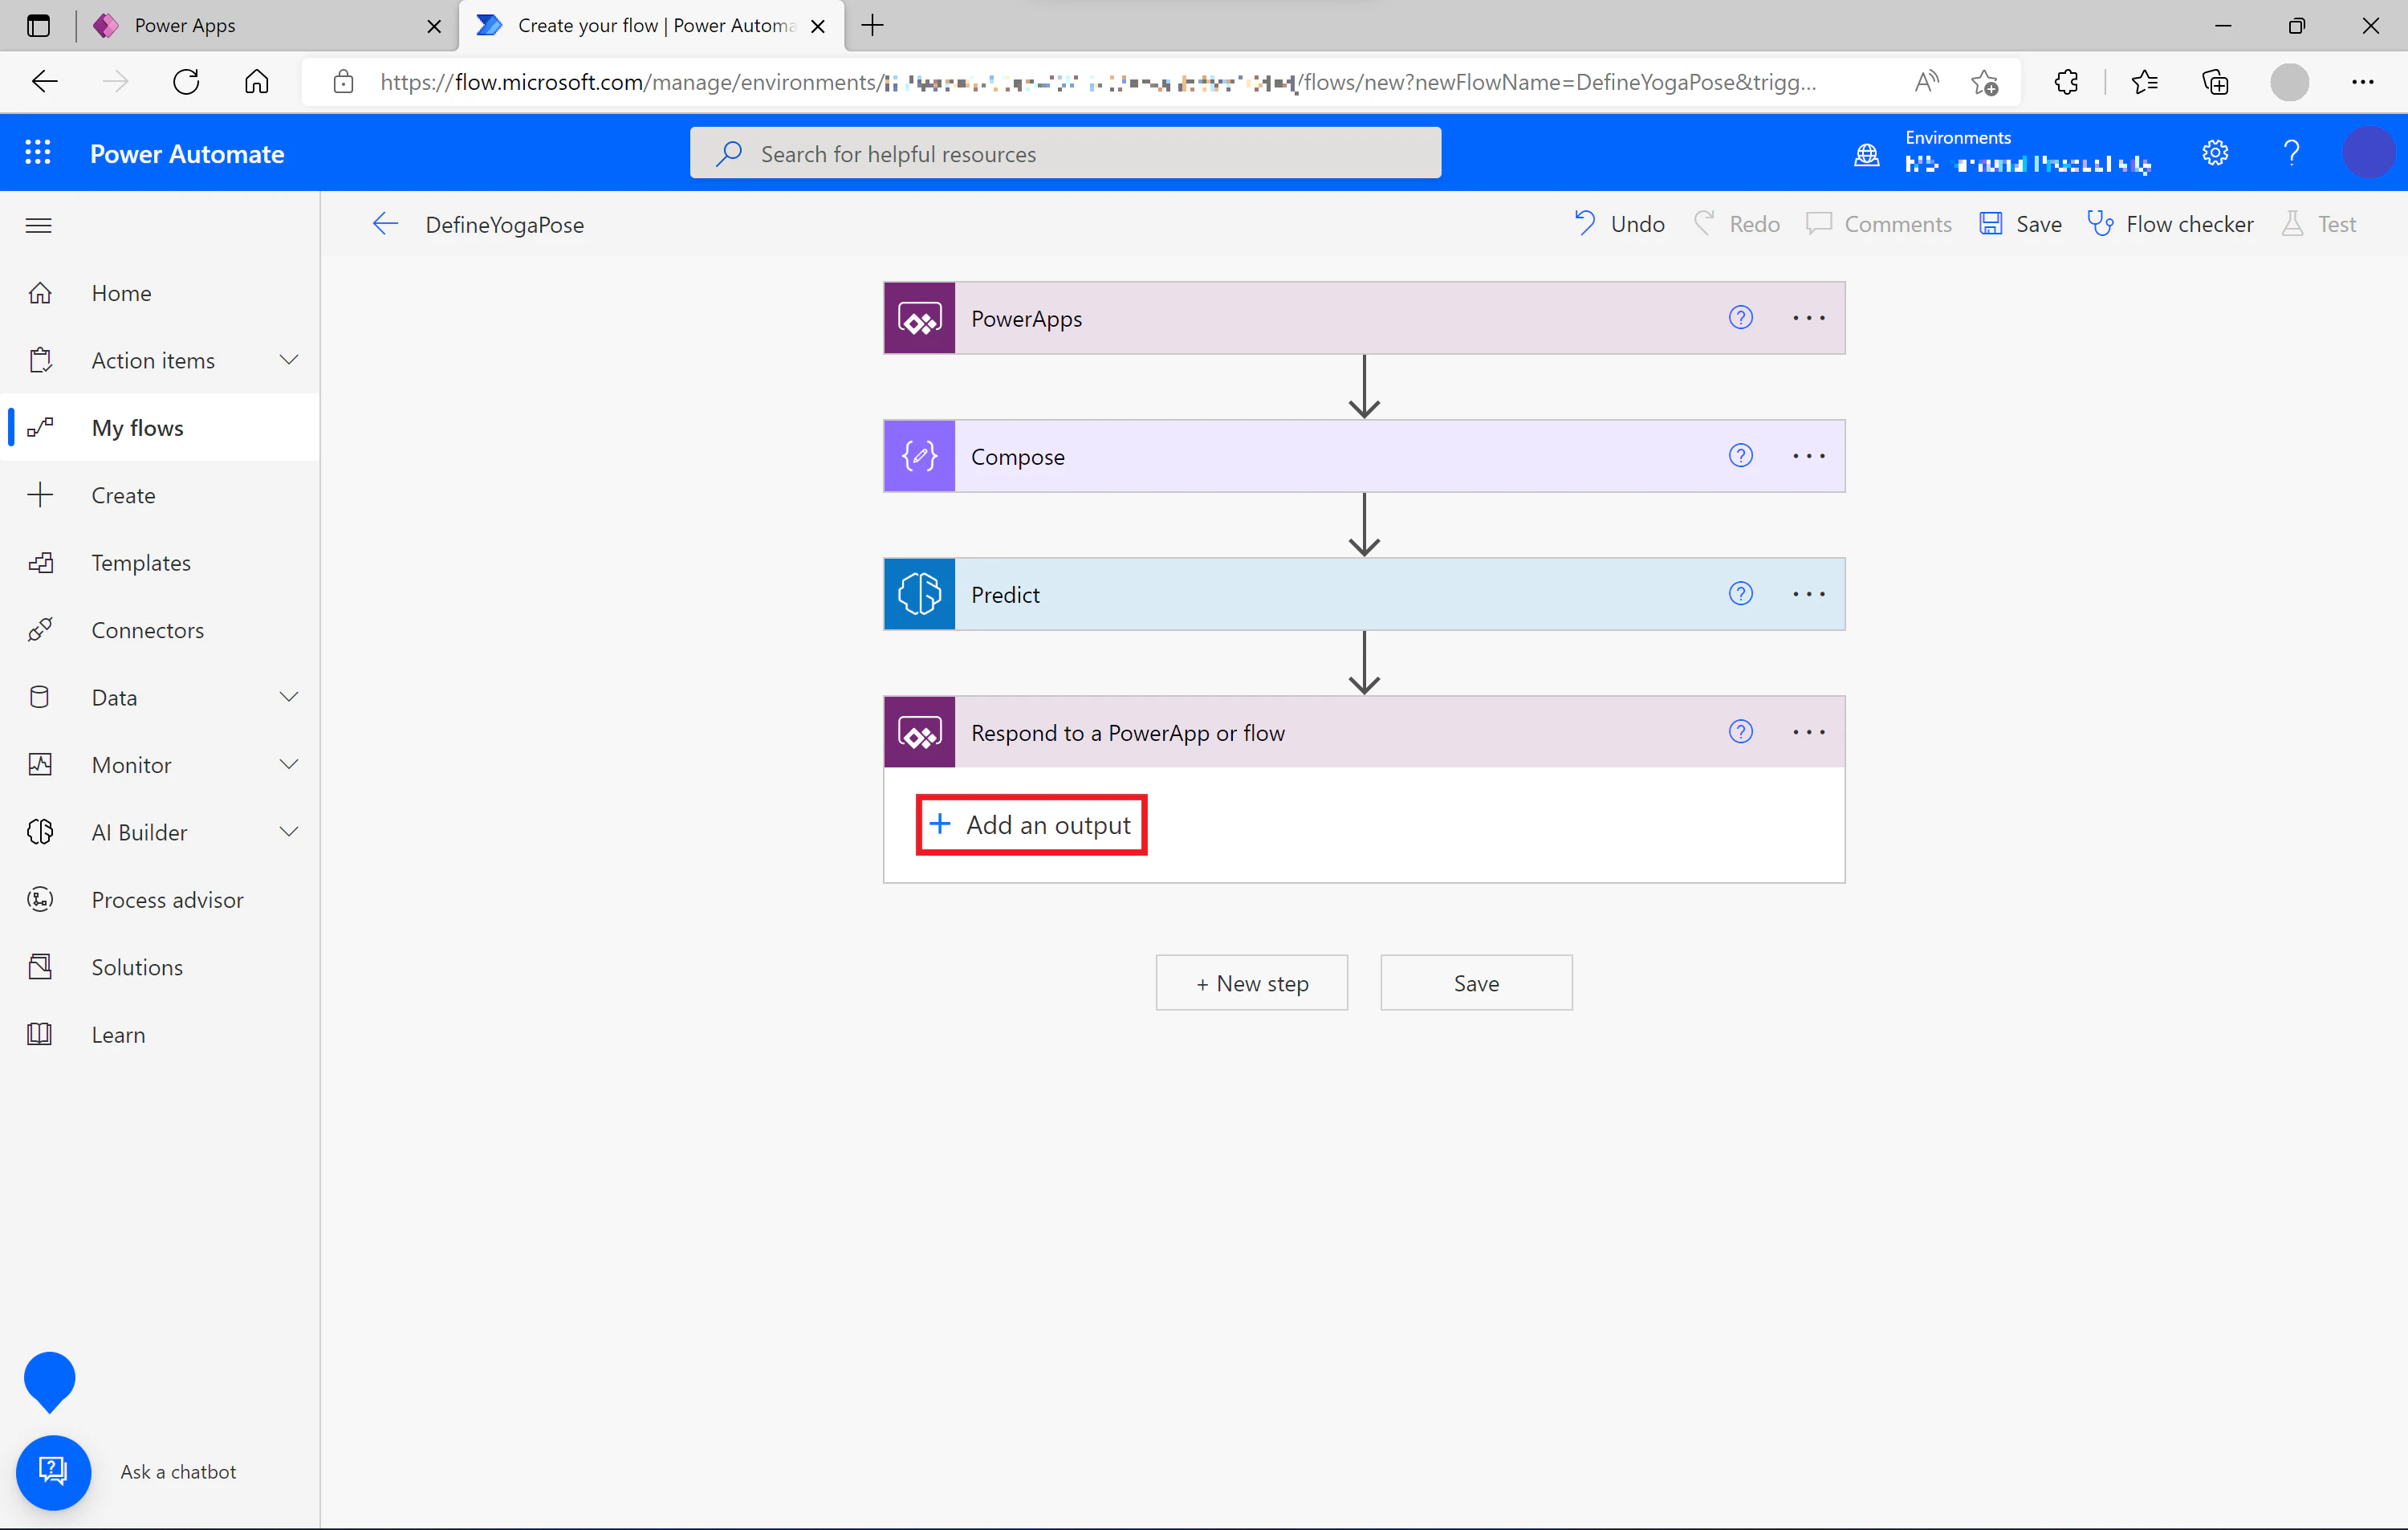Expand the Action items chevron
This screenshot has width=2408, height=1530.
(x=289, y=360)
